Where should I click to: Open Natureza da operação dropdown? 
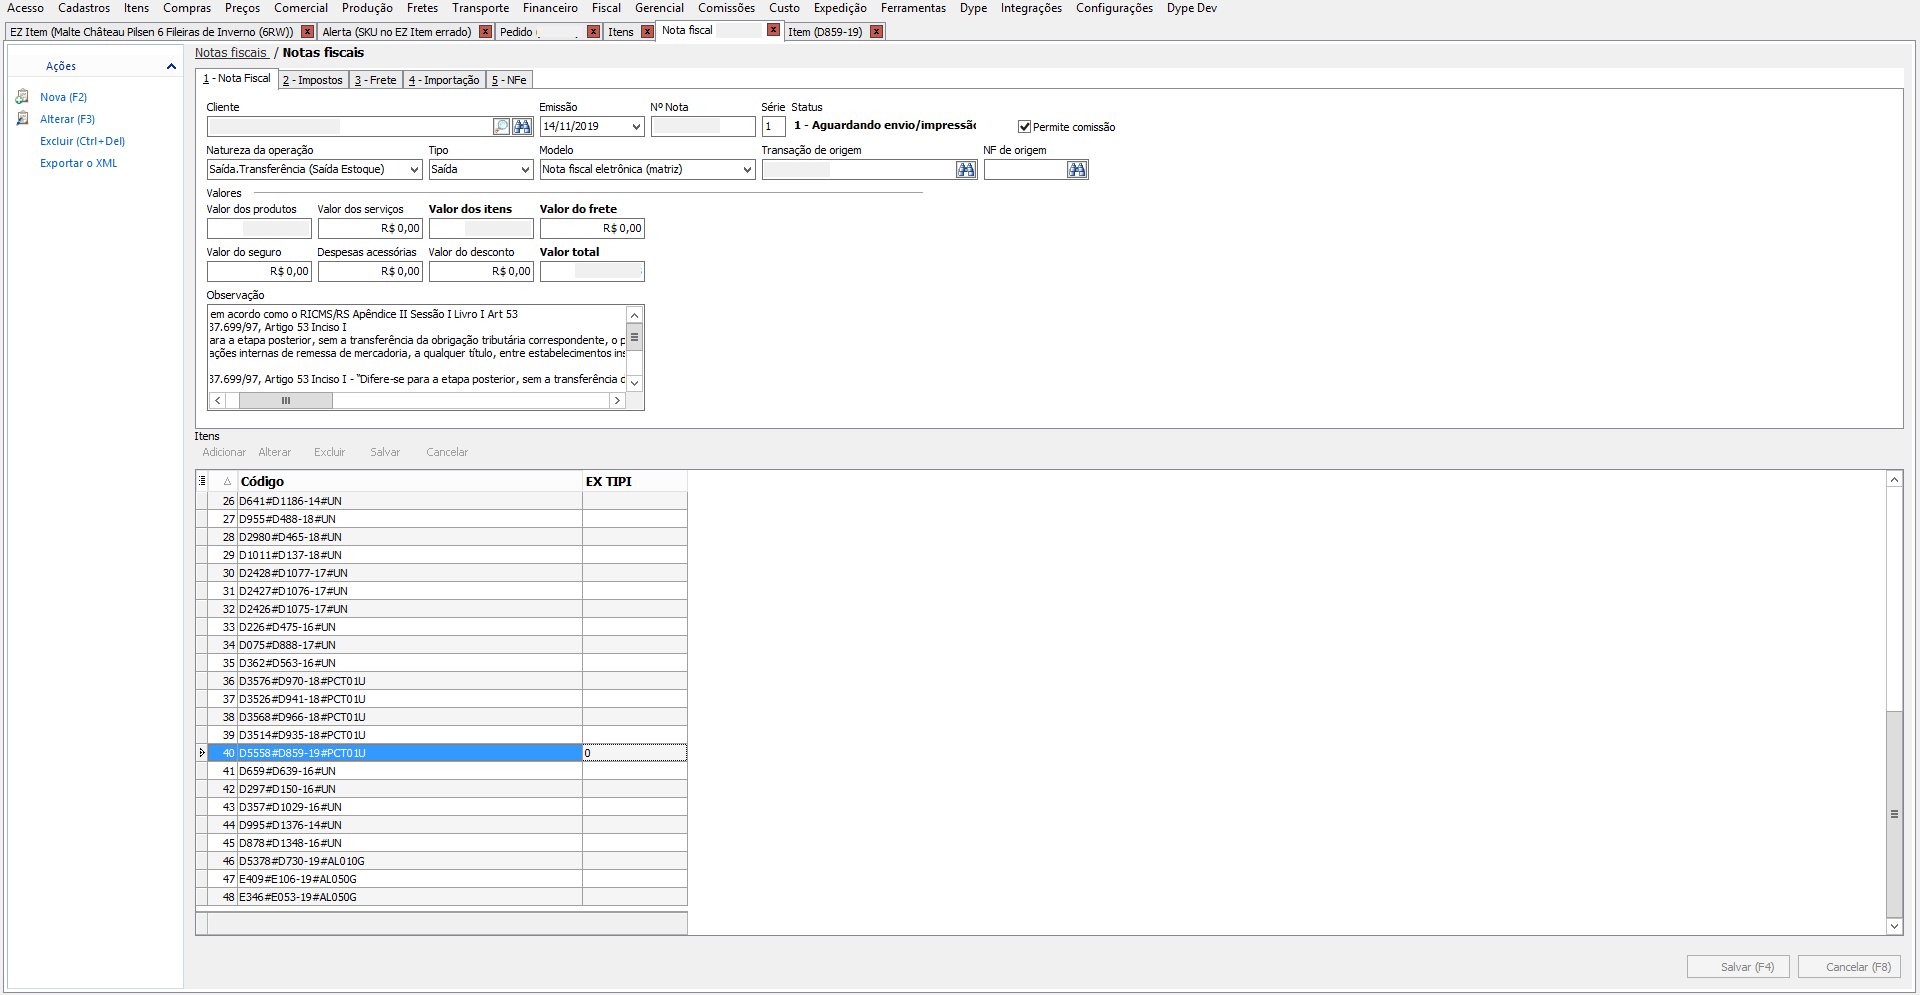click(x=414, y=170)
